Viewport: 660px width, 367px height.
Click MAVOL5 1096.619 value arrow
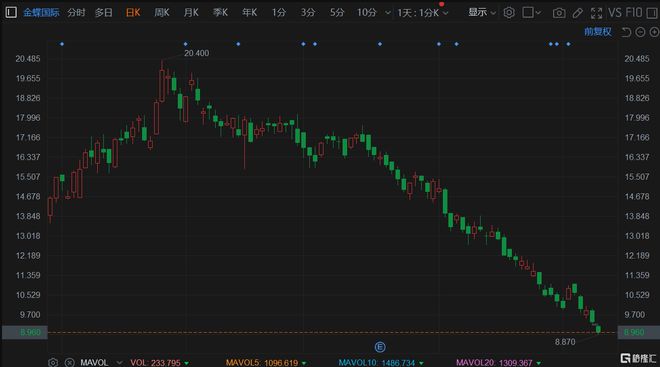pyautogui.click(x=303, y=363)
